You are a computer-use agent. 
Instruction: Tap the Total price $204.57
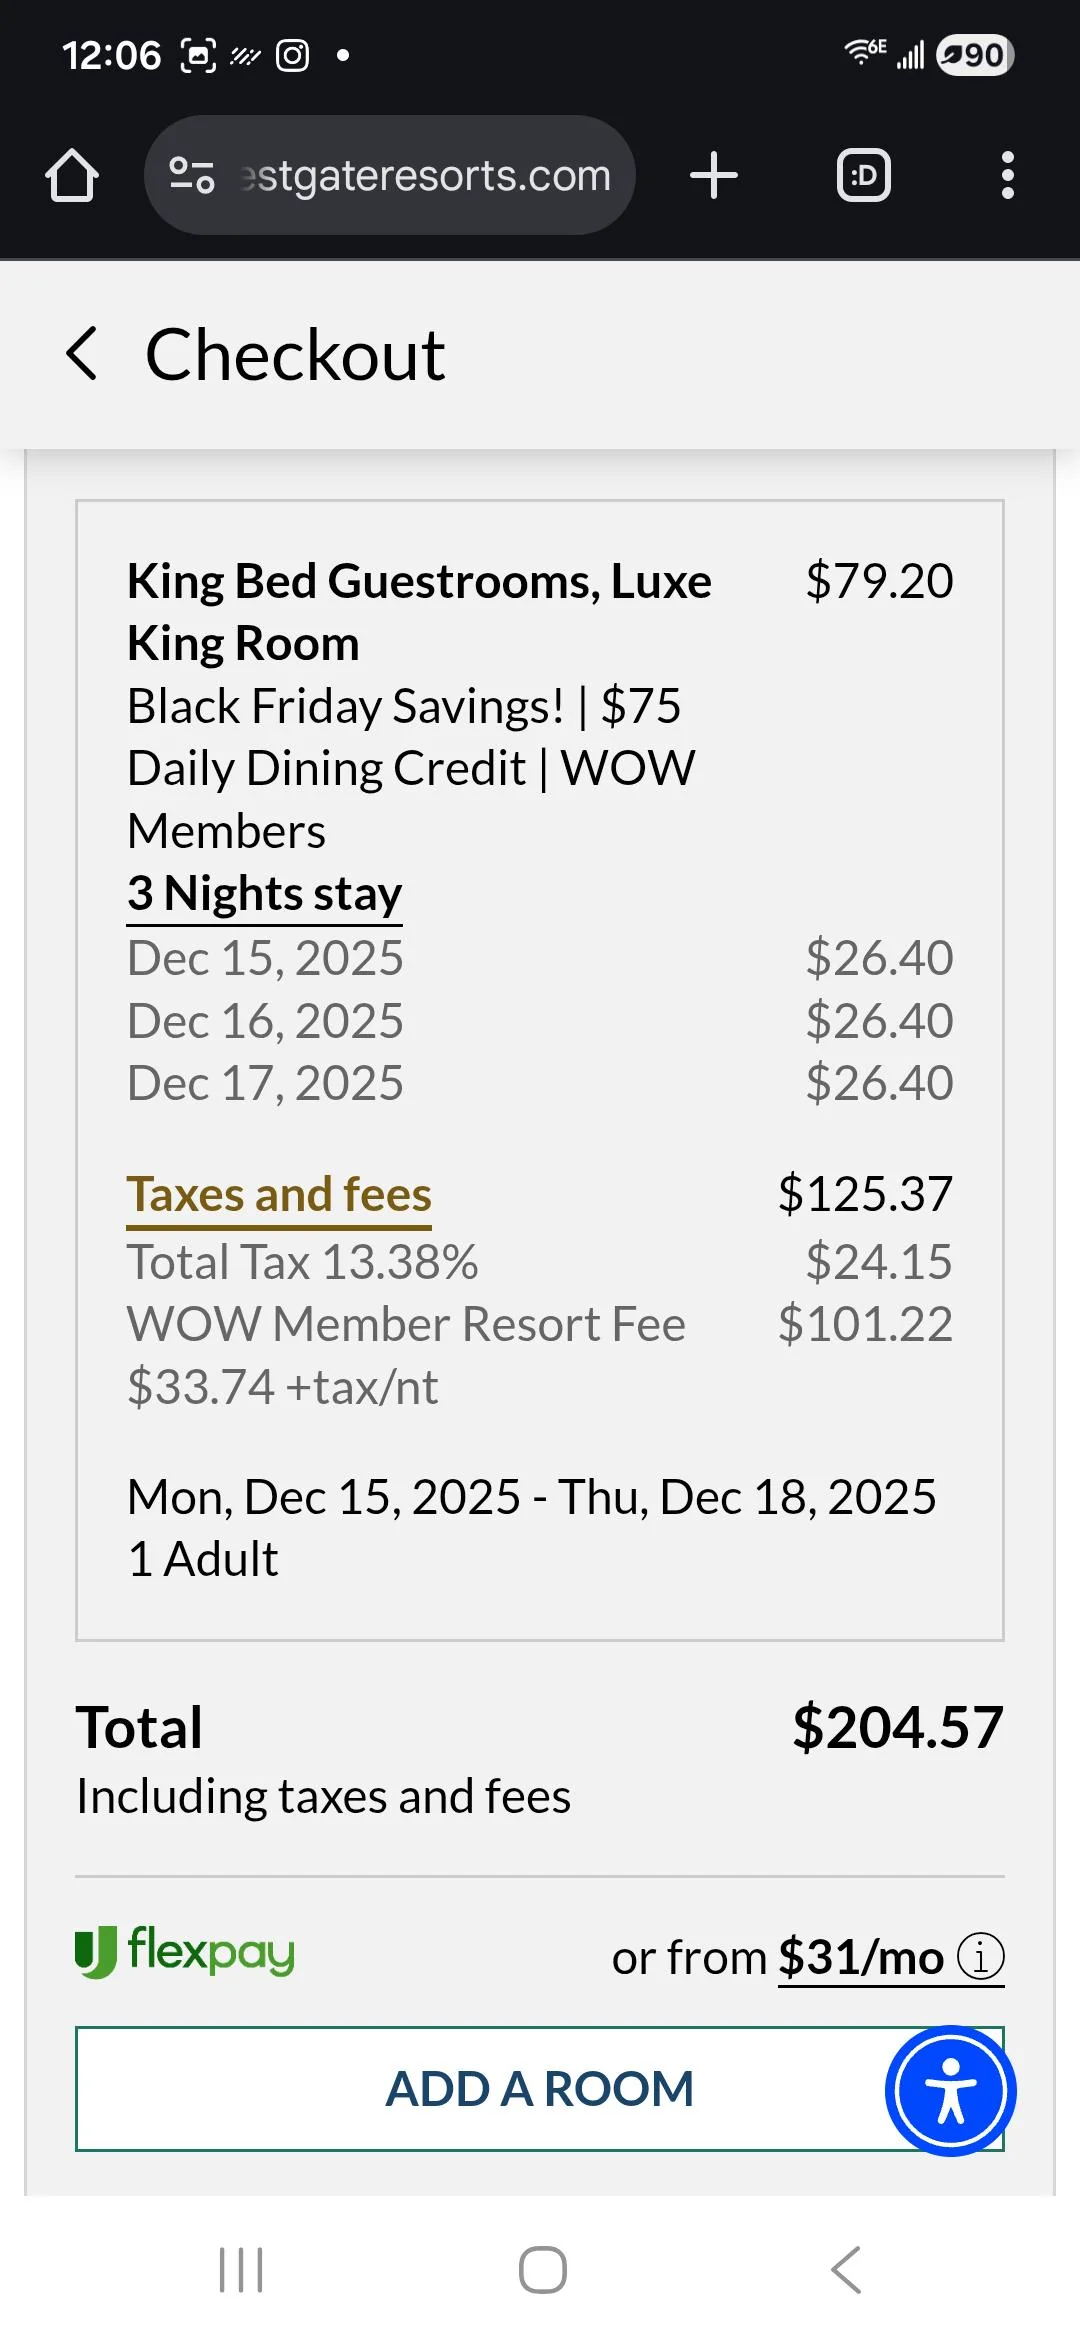coord(897,1727)
